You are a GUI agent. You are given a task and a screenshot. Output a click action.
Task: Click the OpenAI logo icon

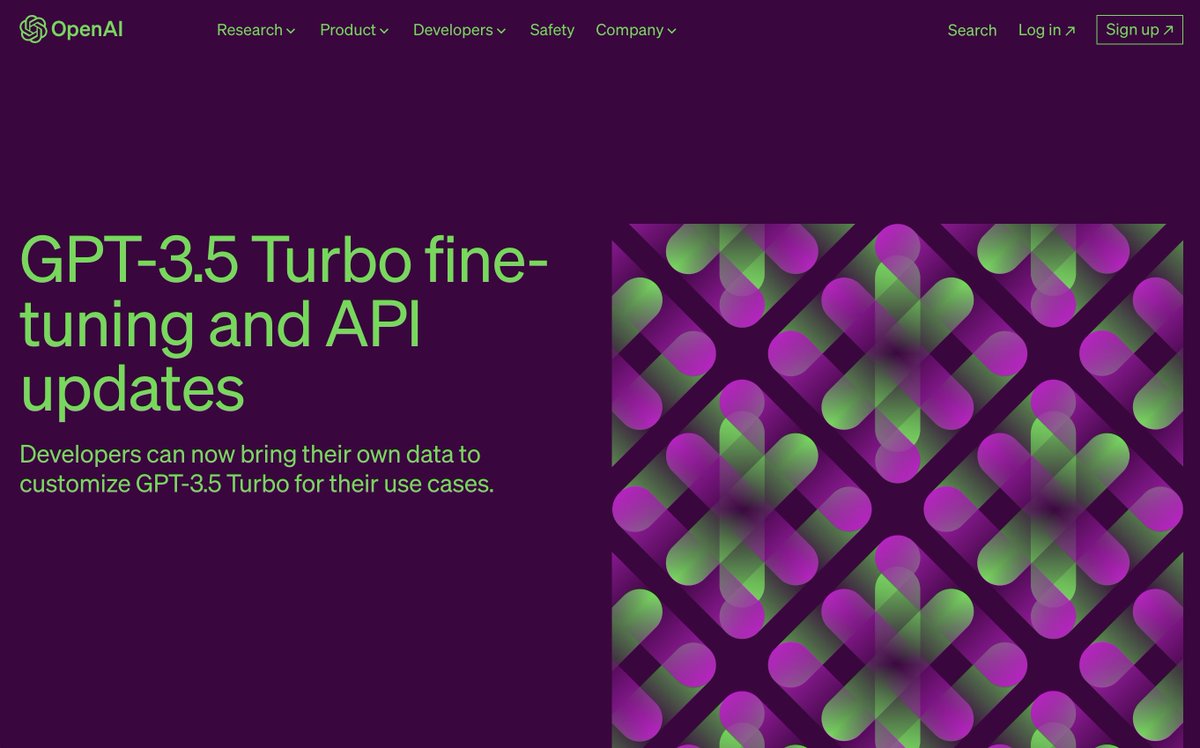point(33,30)
